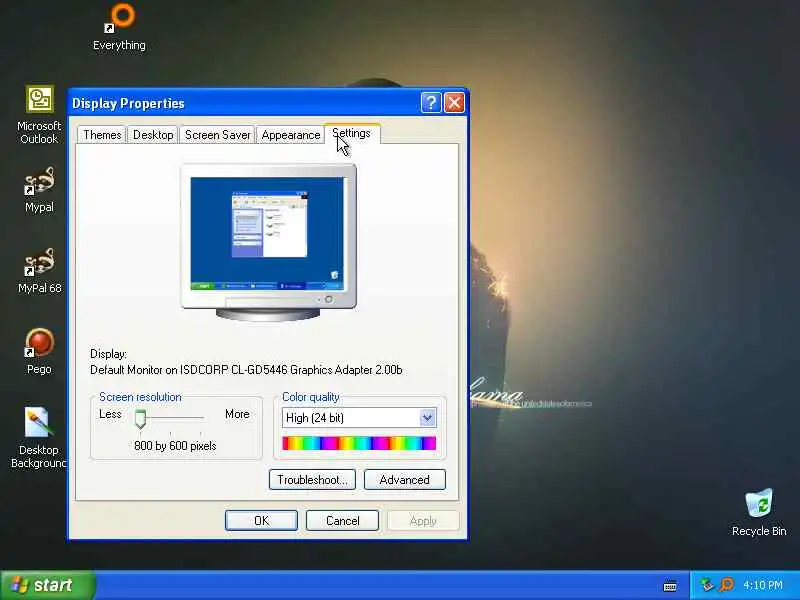
Task: Open Advanced display settings
Action: (405, 480)
